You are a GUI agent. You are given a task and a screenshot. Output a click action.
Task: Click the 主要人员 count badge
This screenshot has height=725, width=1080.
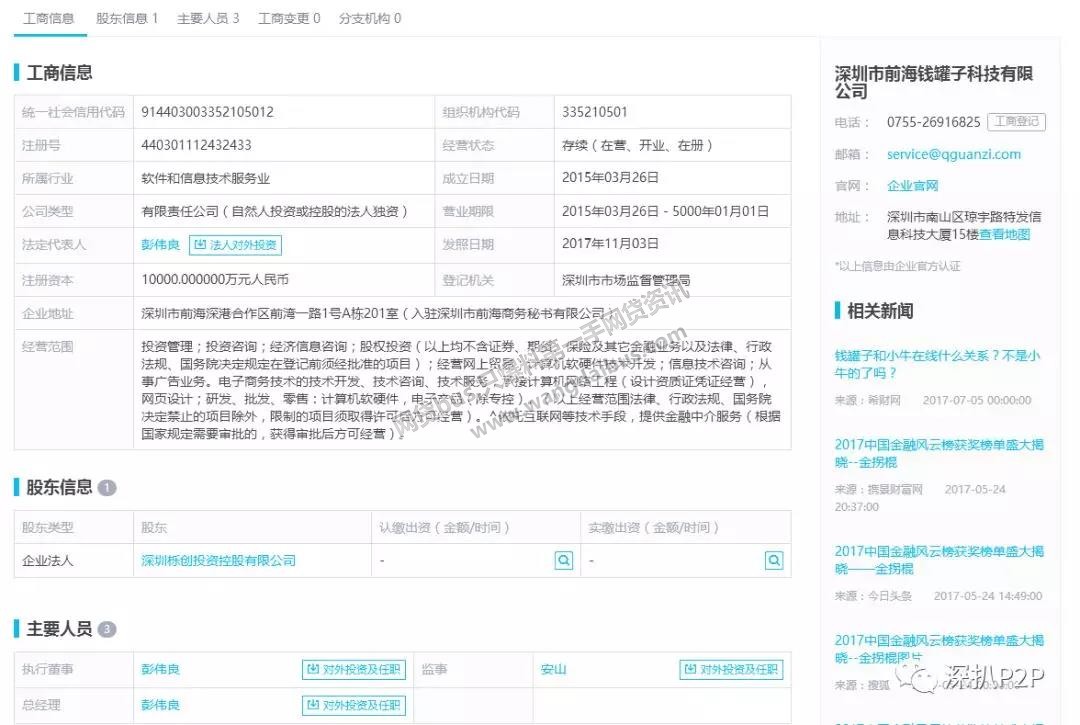[107, 629]
